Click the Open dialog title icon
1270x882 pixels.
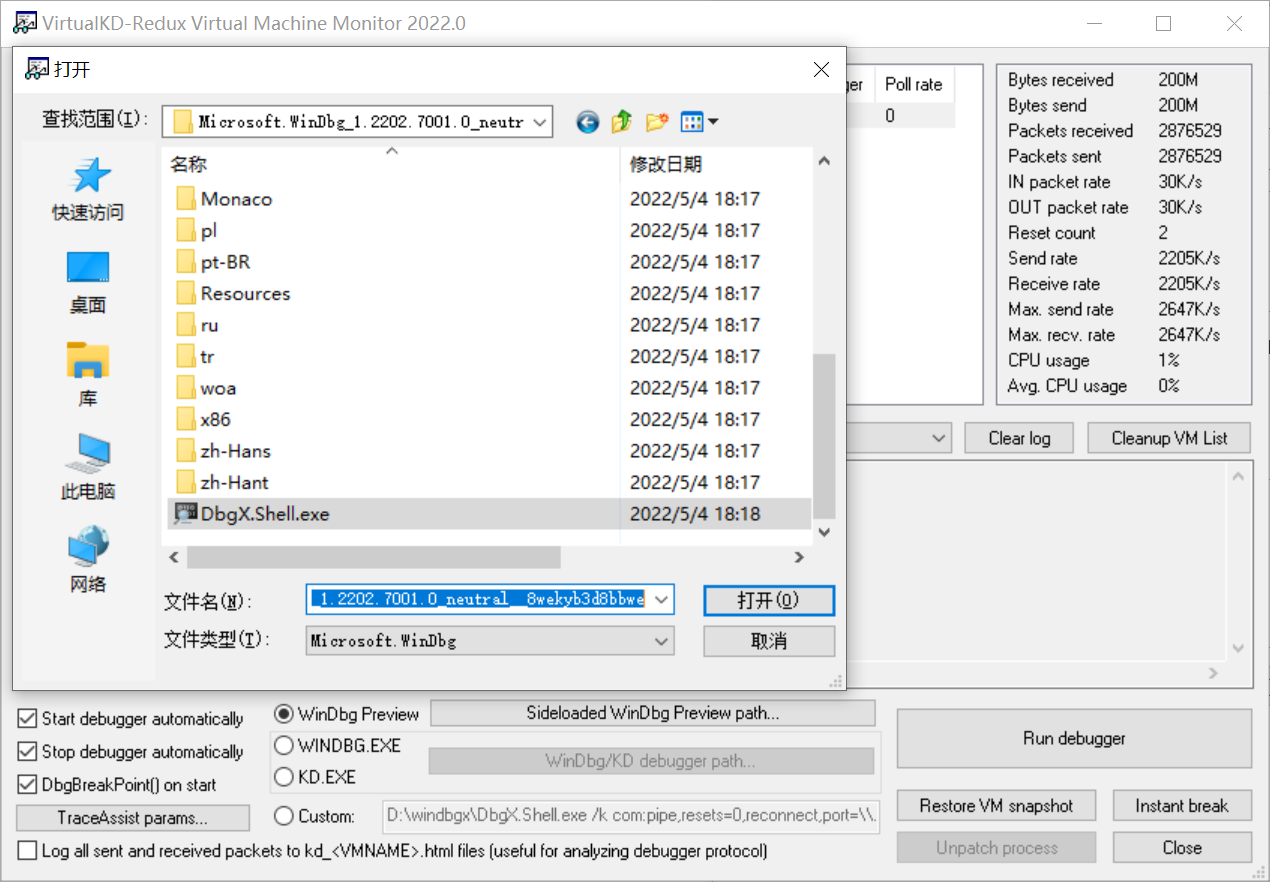(x=37, y=69)
